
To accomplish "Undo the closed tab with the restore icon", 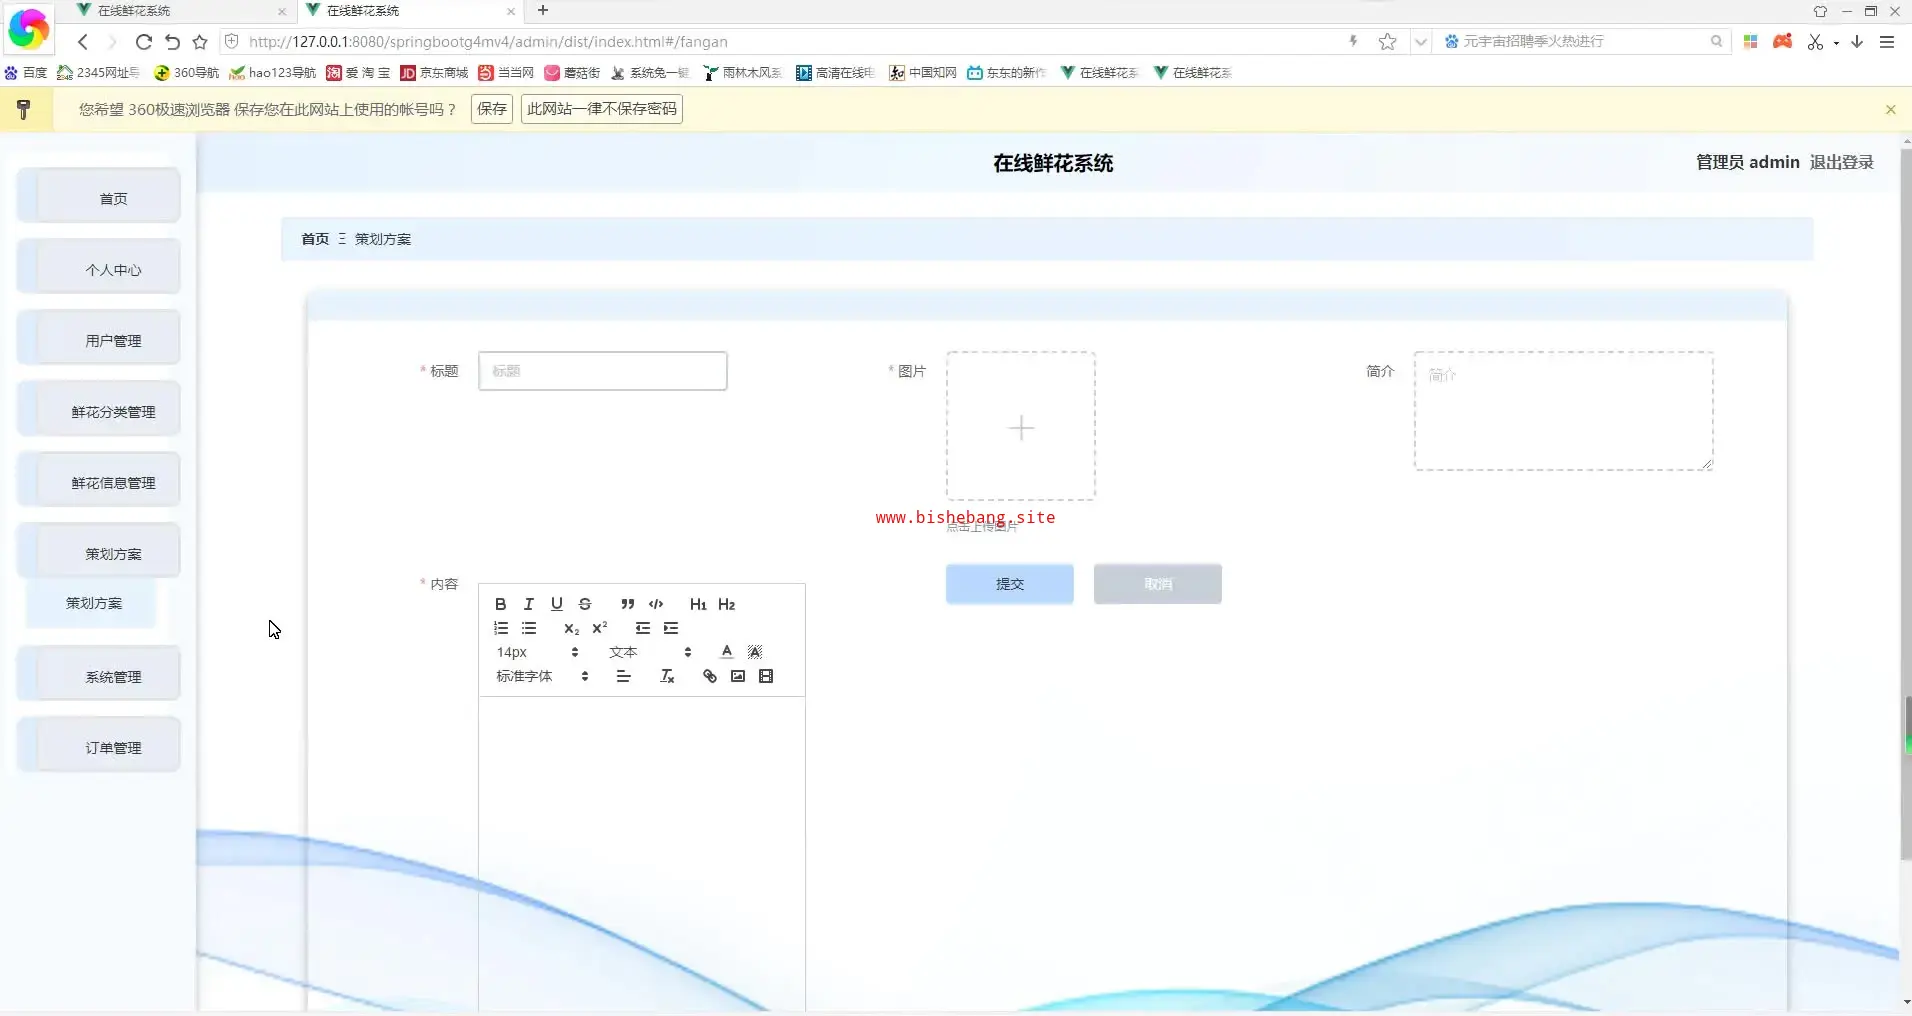I will pyautogui.click(x=172, y=42).
